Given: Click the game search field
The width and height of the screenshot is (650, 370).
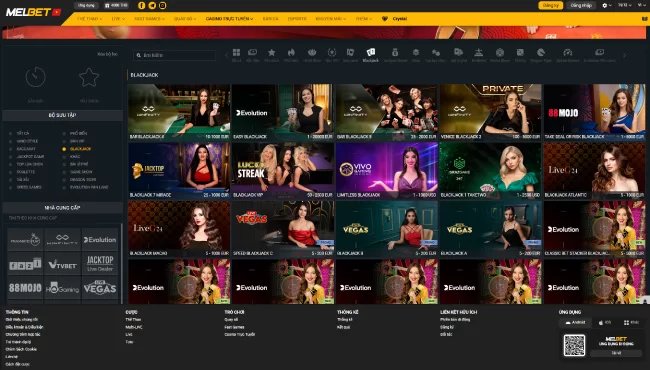Looking at the screenshot, I should (175, 55).
